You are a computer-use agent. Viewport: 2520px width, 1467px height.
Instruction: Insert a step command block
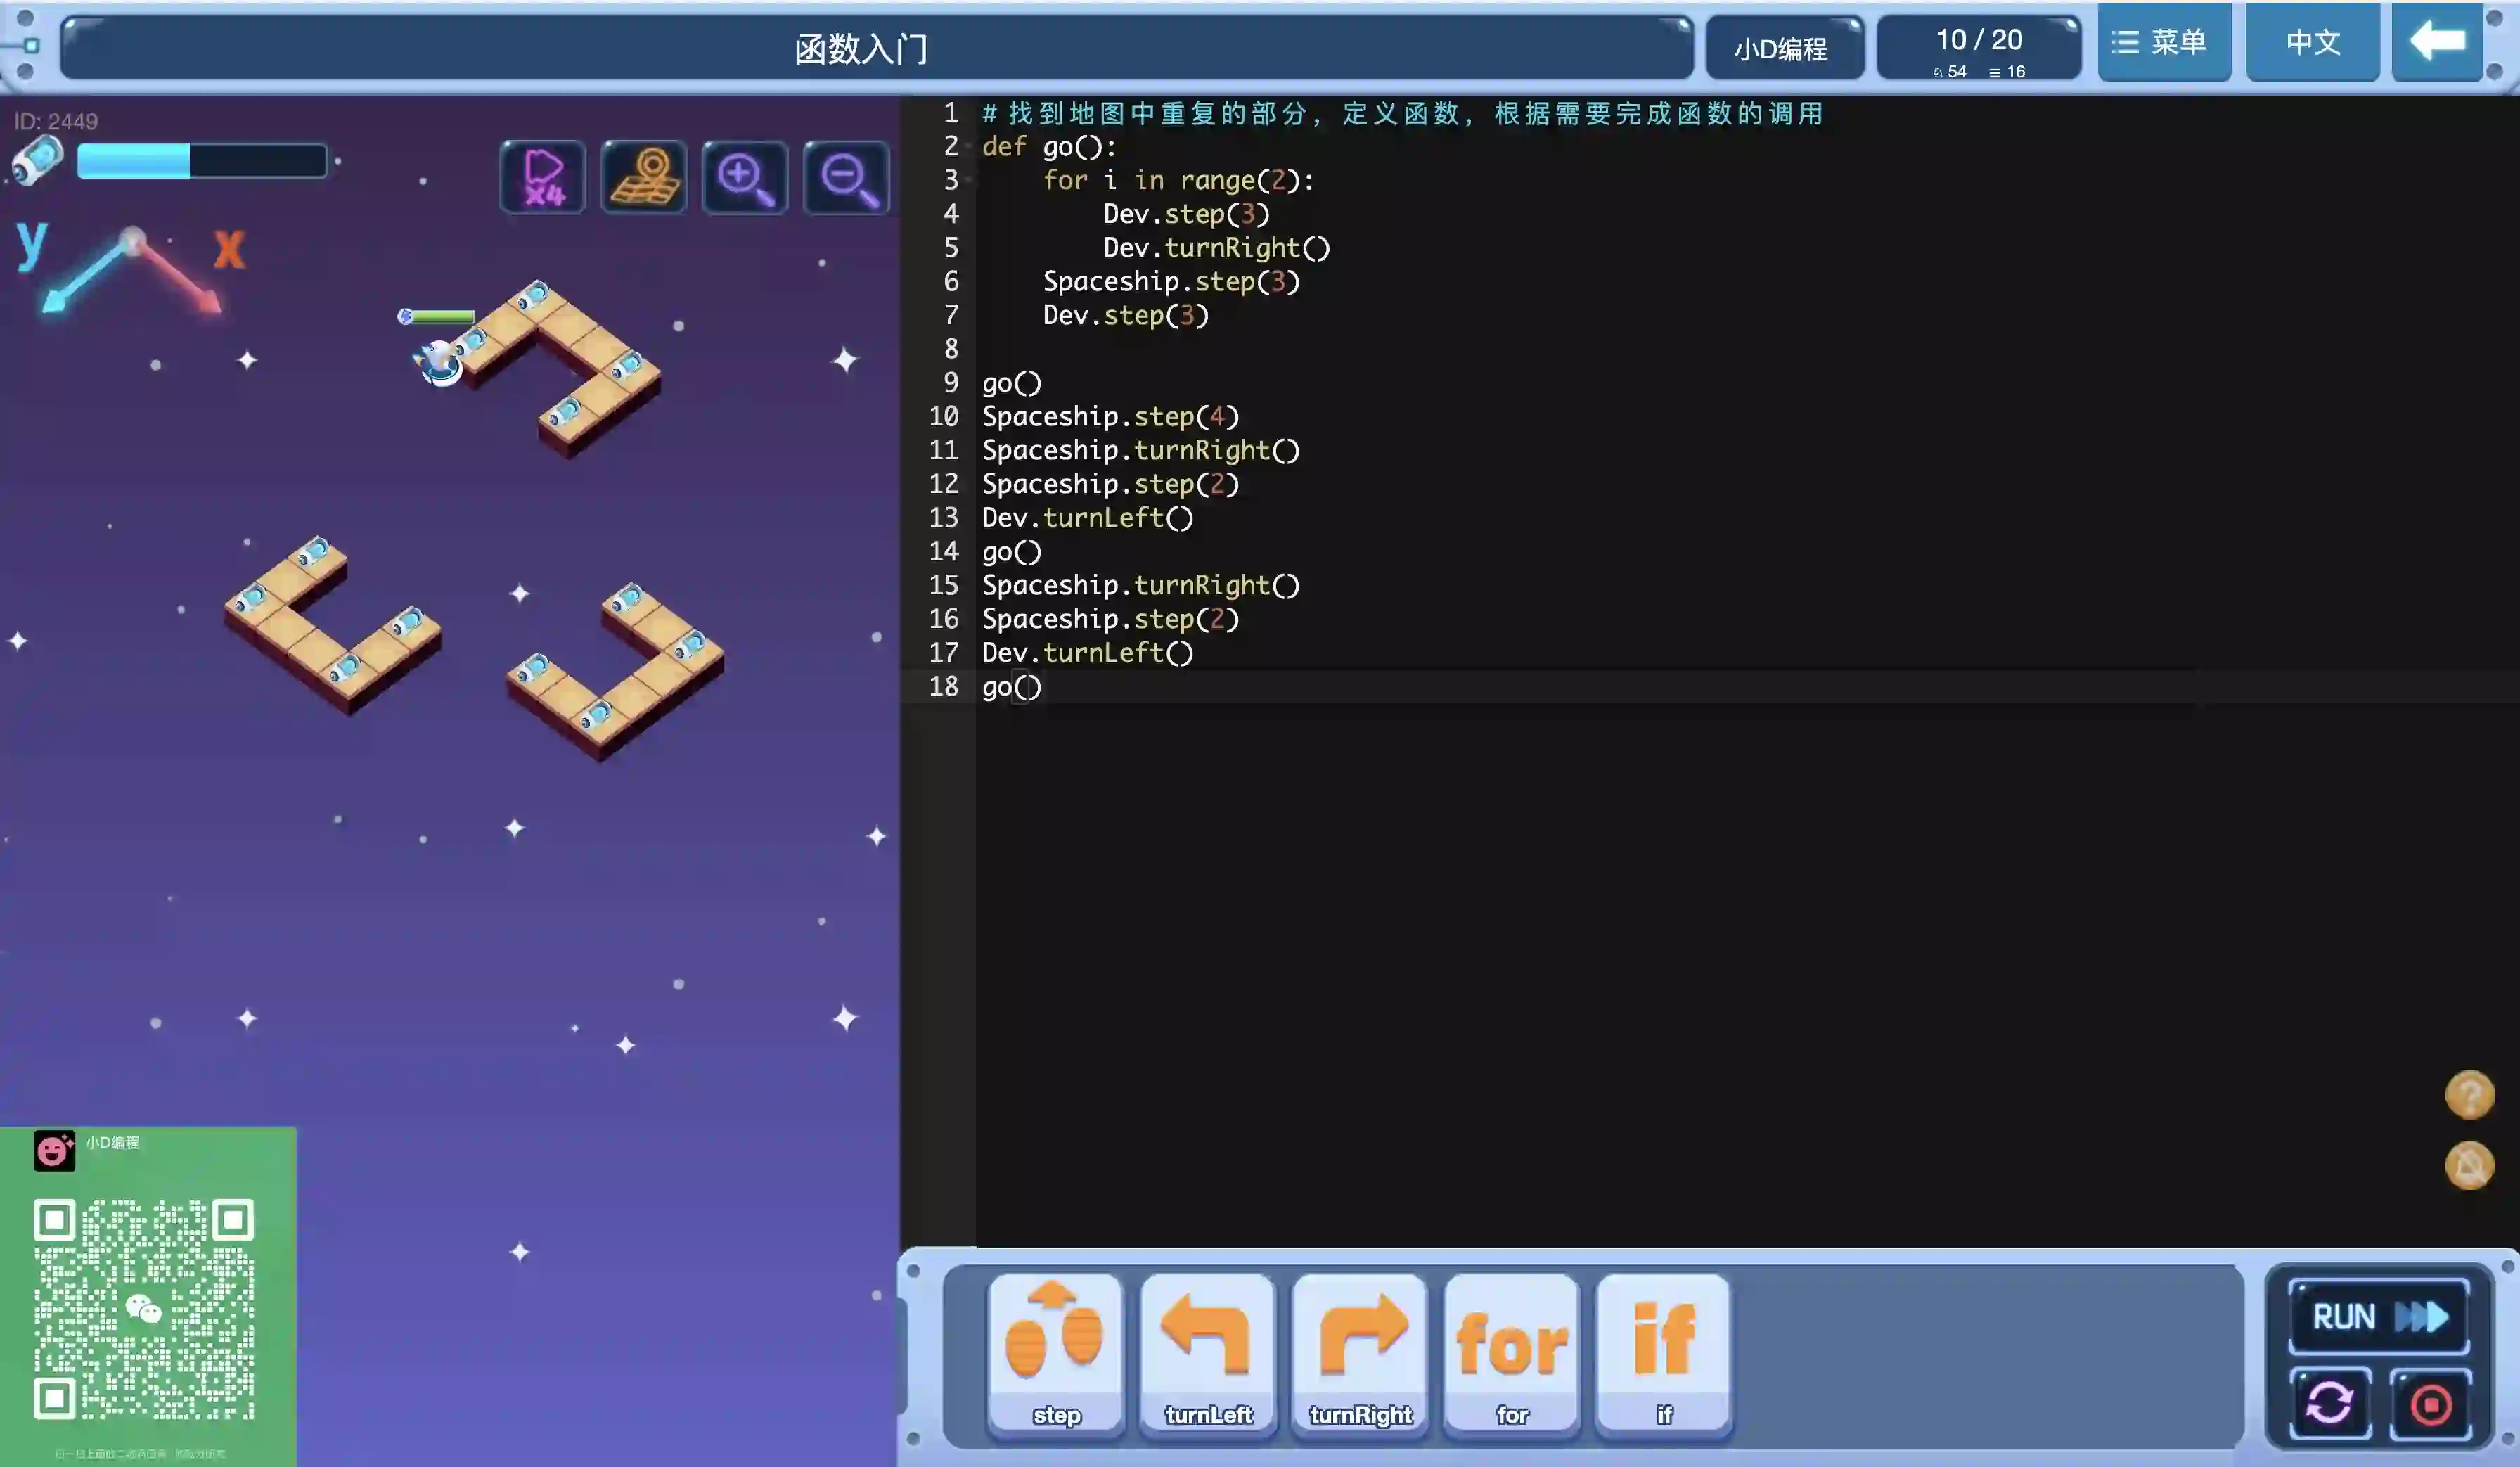(1055, 1352)
